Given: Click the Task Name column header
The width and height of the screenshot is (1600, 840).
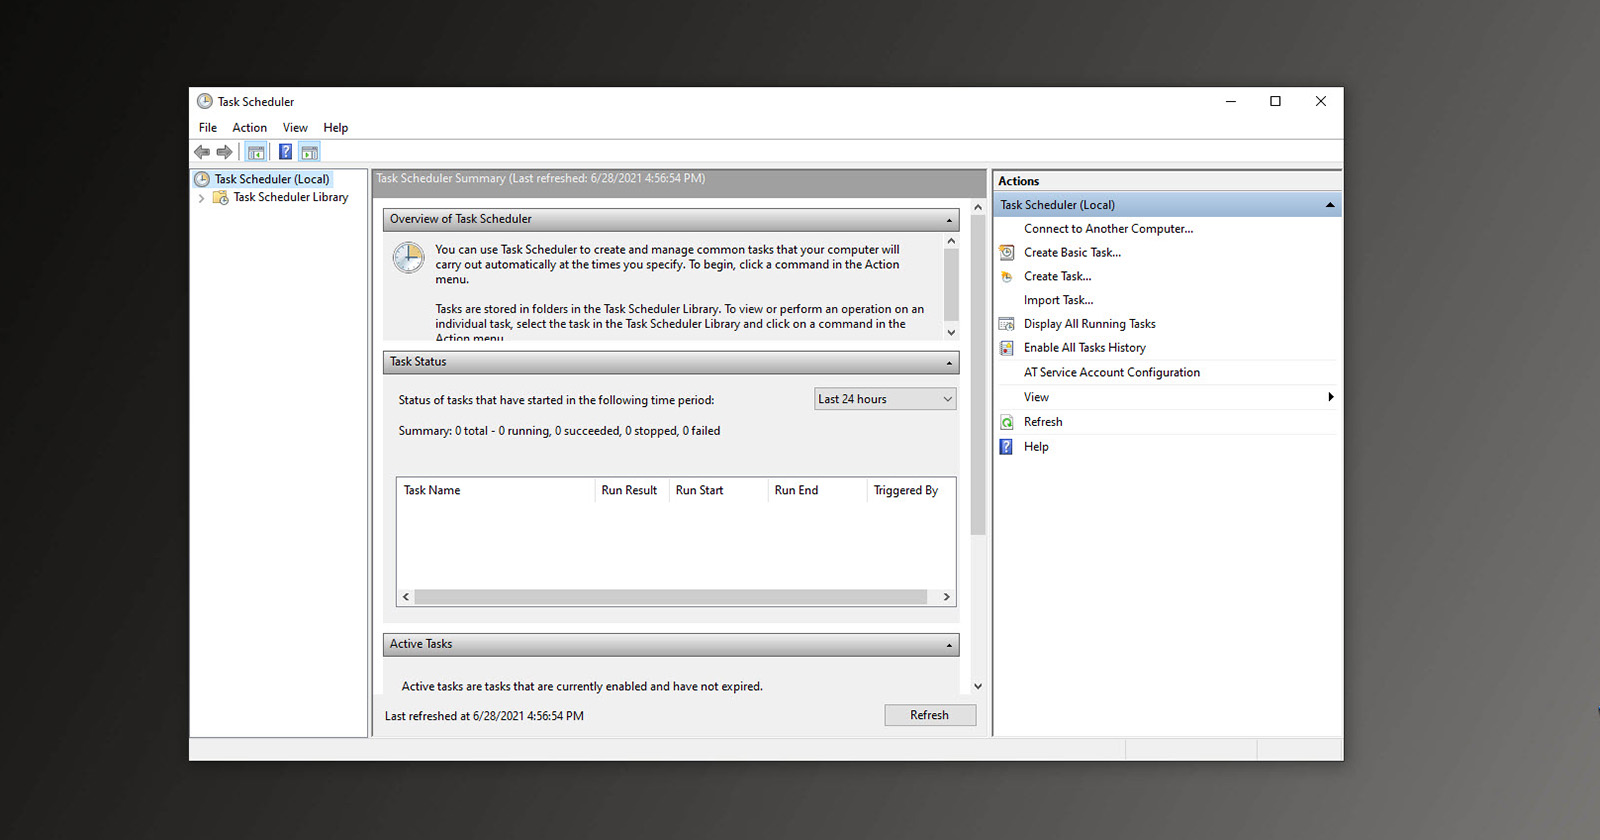Looking at the screenshot, I should [x=496, y=490].
